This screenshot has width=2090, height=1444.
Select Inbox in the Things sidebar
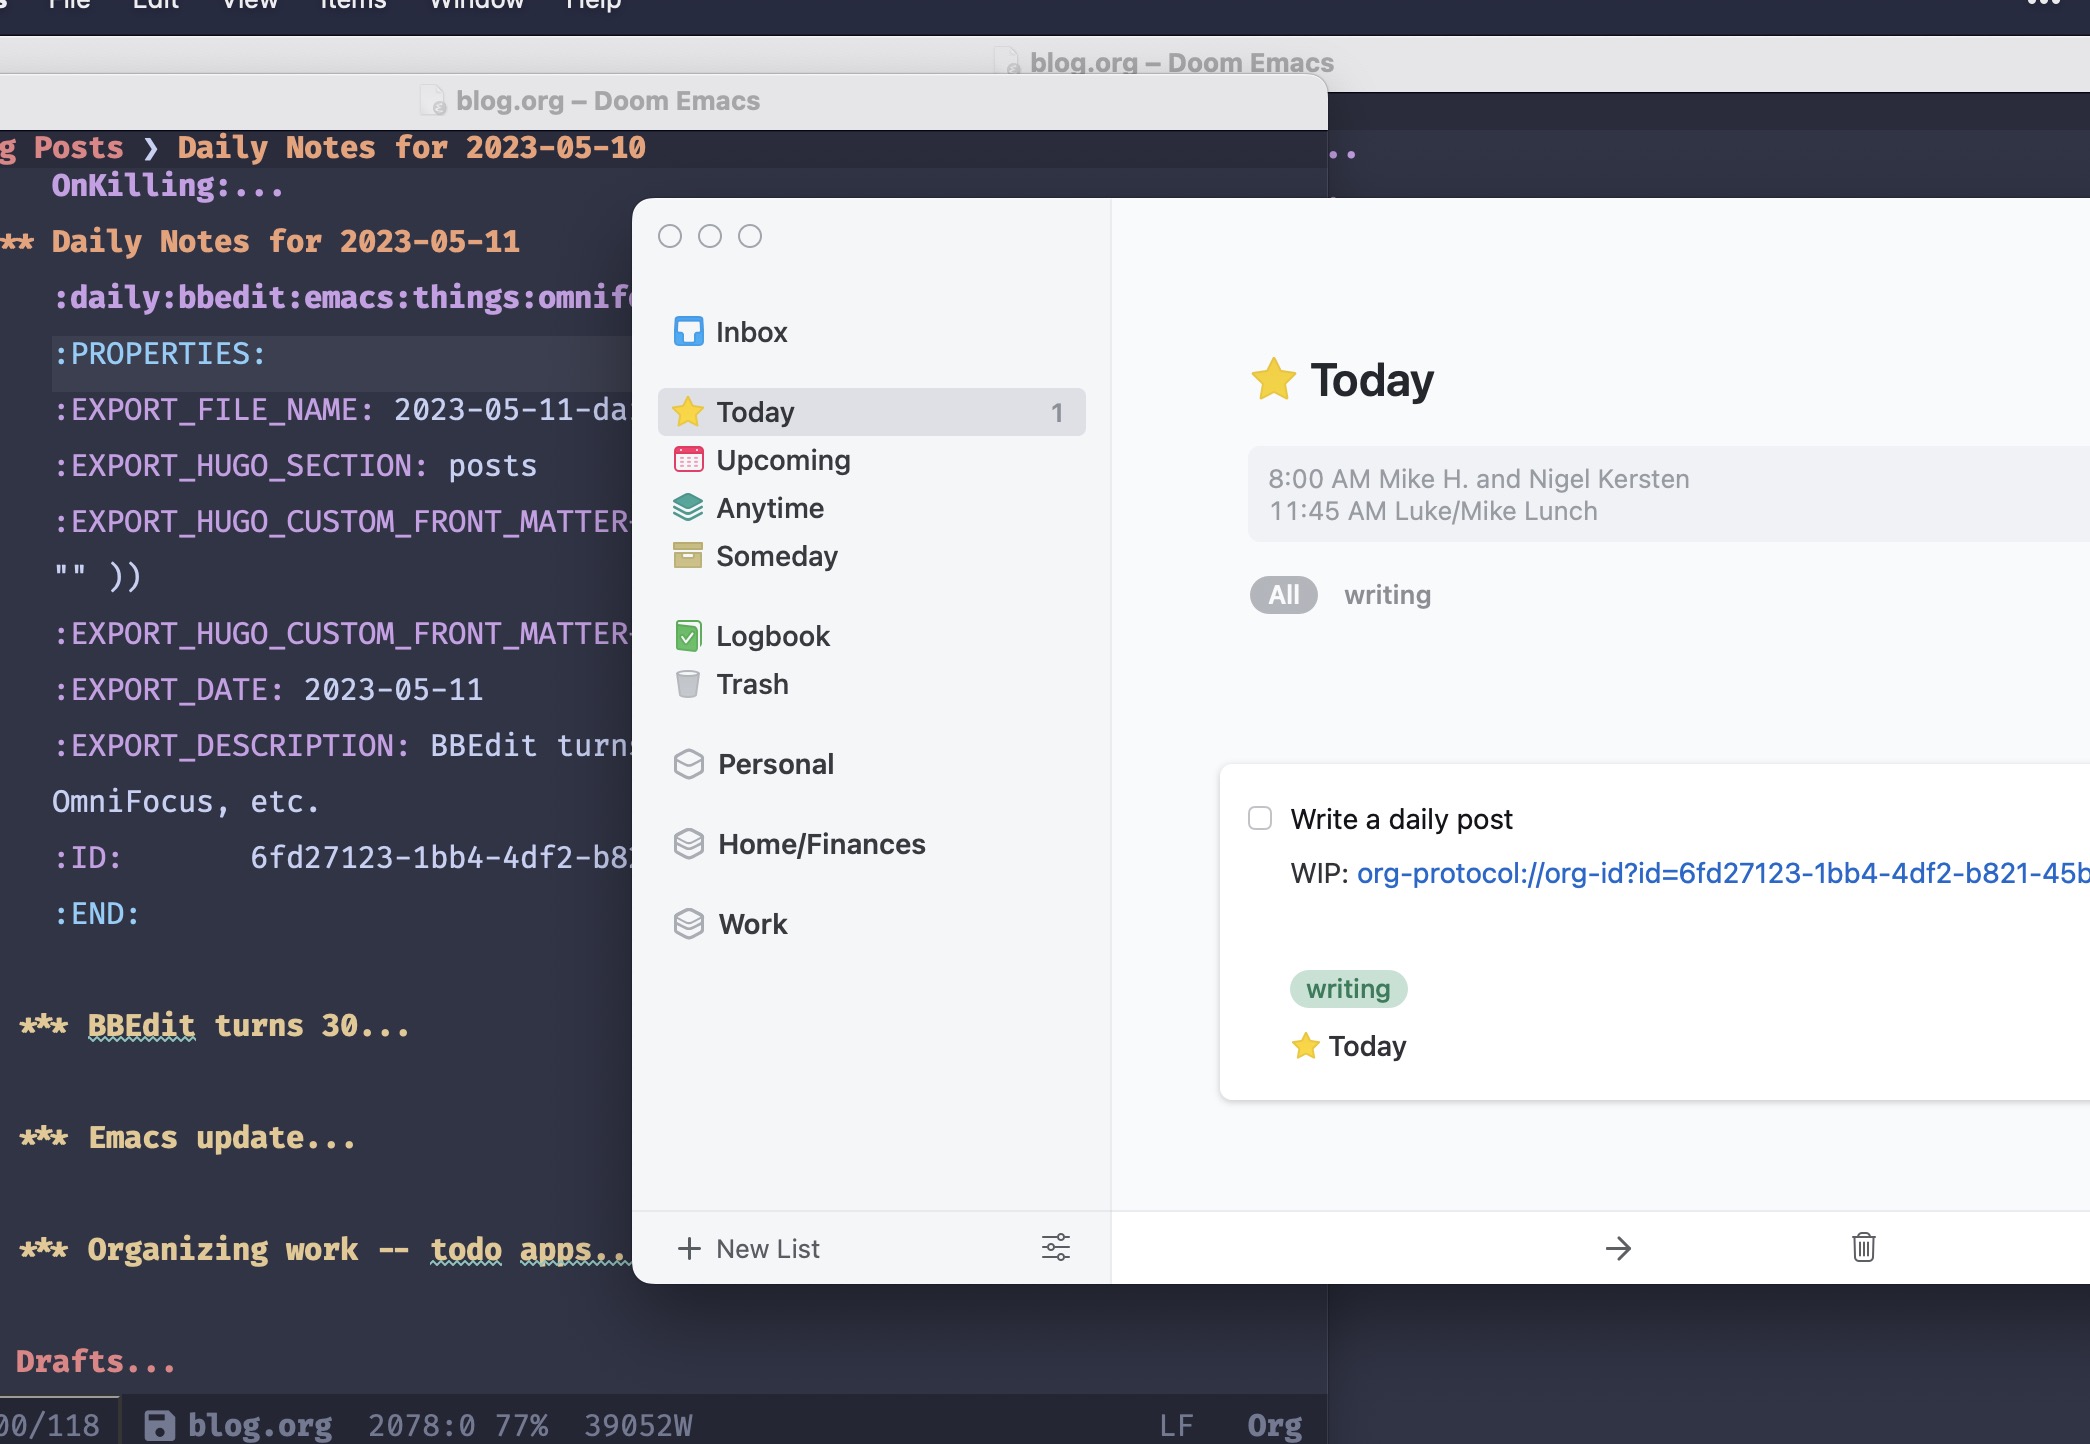pos(751,331)
